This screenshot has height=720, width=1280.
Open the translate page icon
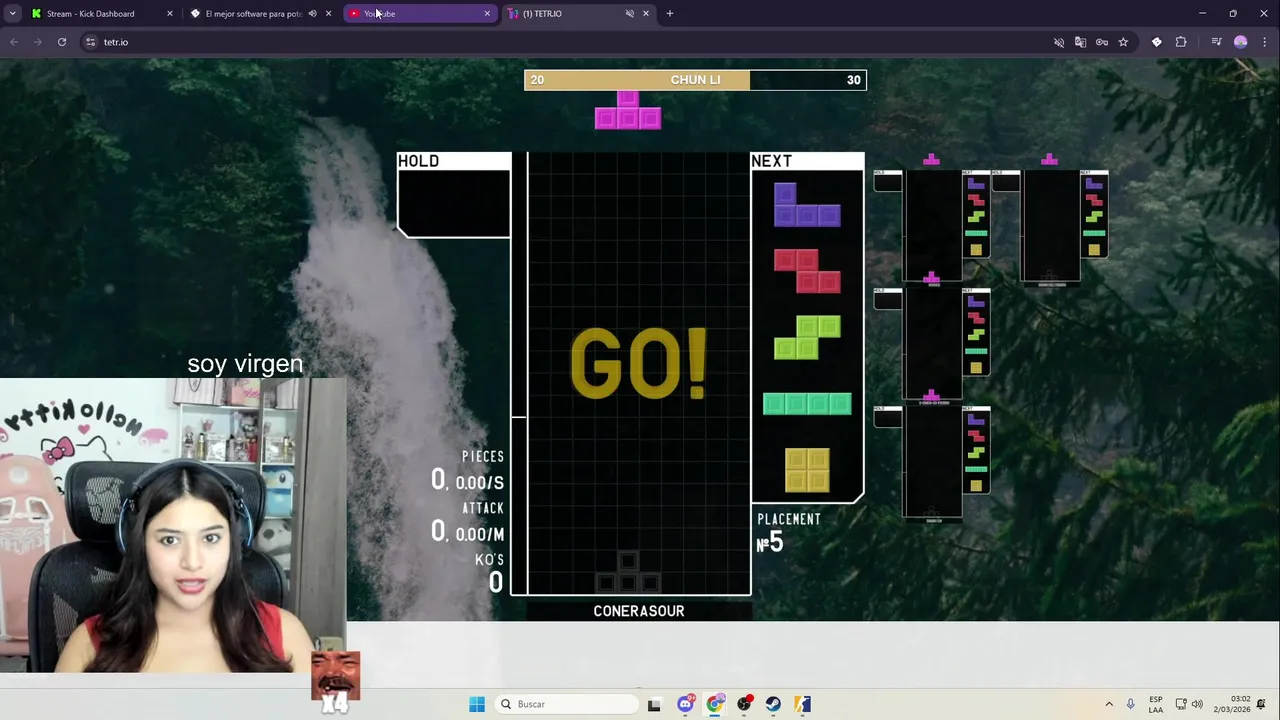pyautogui.click(x=1080, y=42)
